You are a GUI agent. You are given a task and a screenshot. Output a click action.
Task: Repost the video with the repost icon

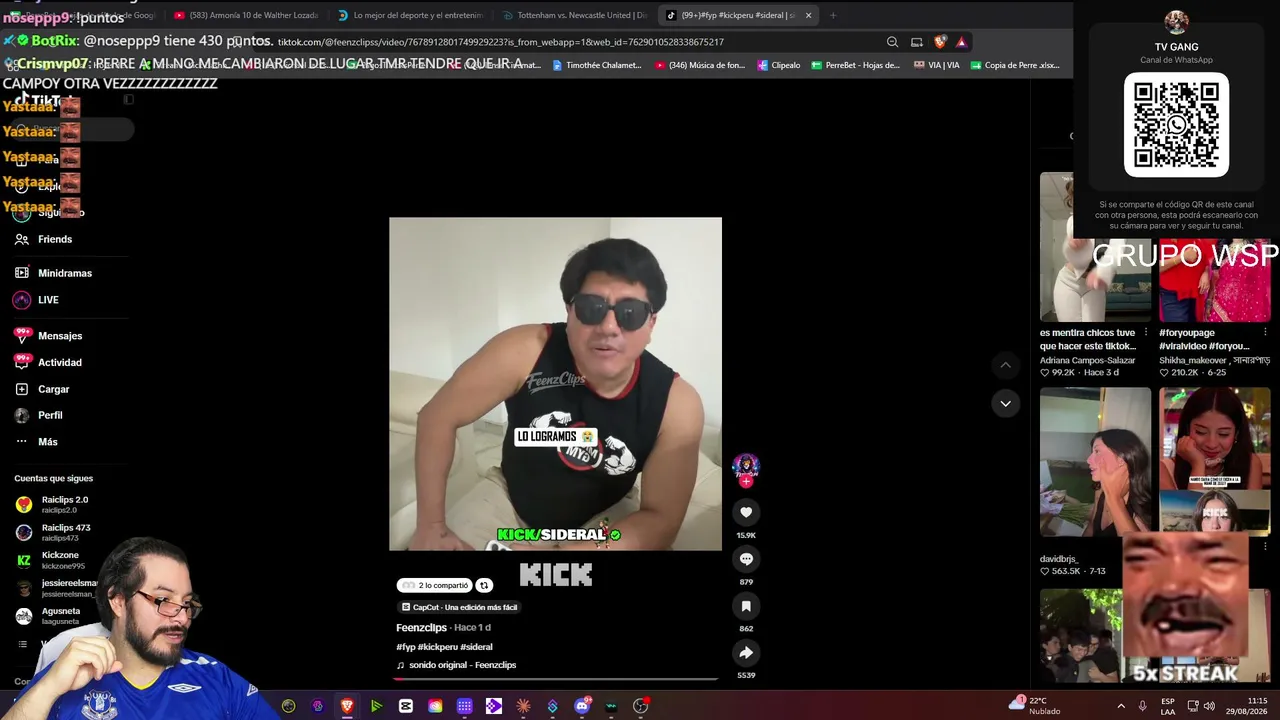[484, 585]
